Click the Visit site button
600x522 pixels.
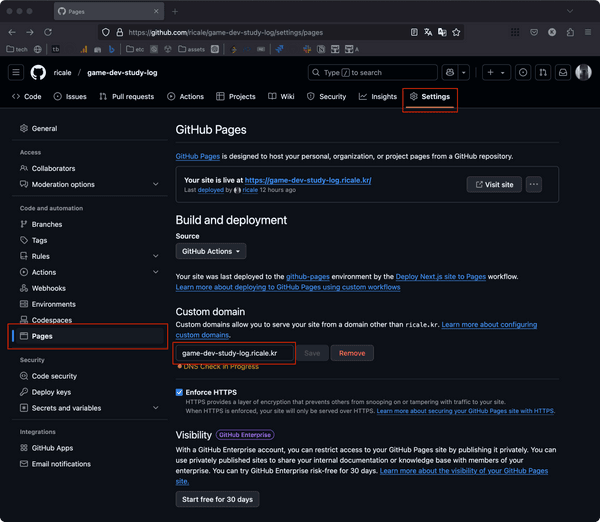494,184
